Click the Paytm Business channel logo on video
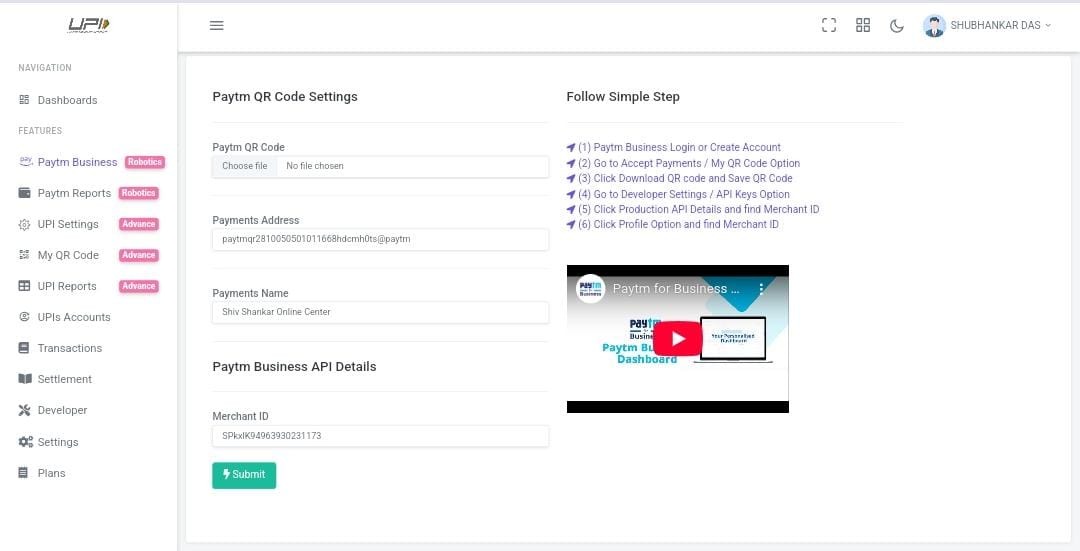Screen dimensions: 1080x551 [x=590, y=289]
